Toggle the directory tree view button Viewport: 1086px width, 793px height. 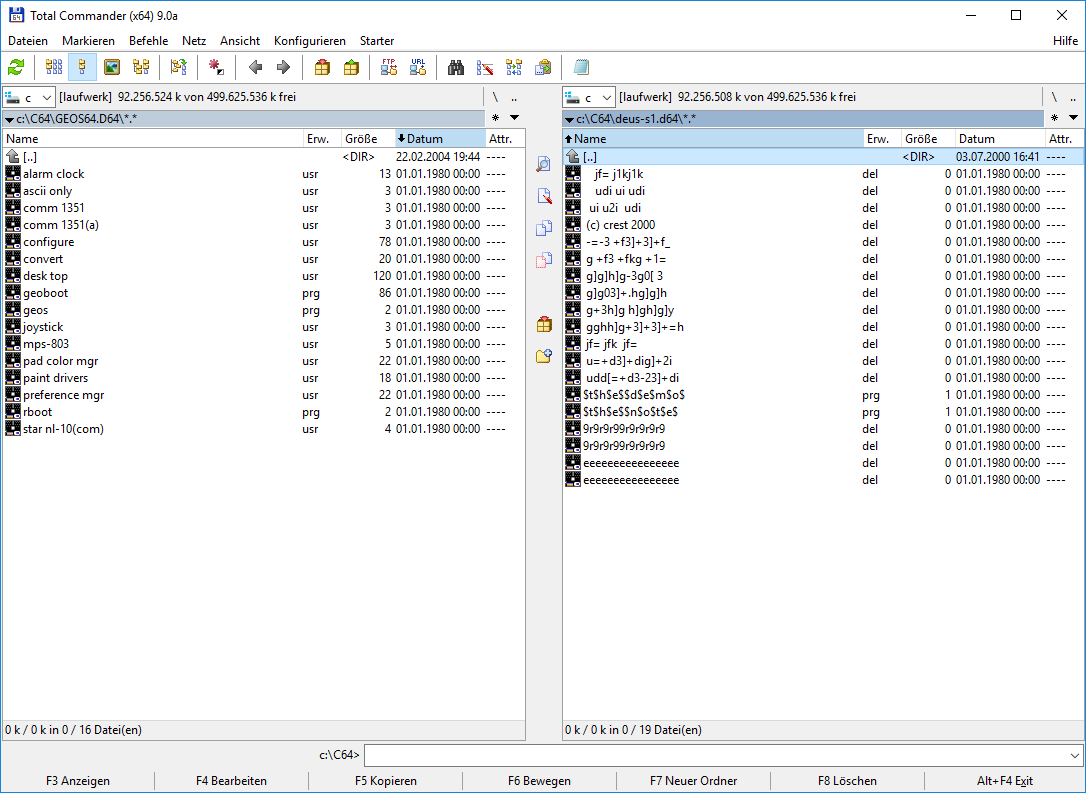click(141, 67)
